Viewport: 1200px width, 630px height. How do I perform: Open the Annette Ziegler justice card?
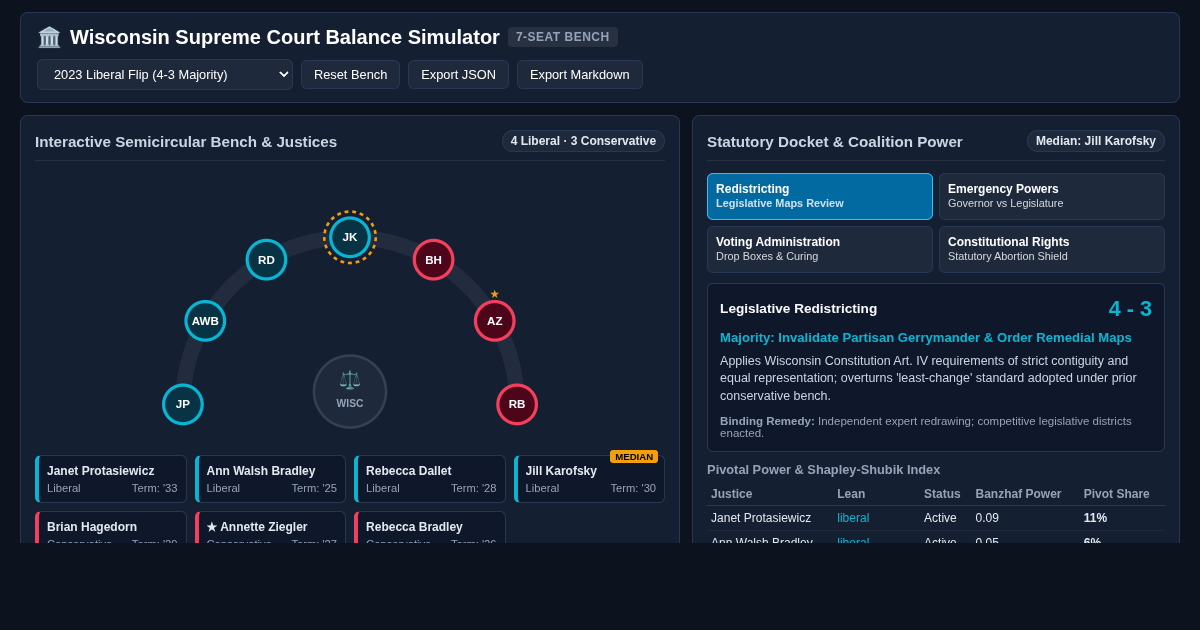(x=270, y=527)
